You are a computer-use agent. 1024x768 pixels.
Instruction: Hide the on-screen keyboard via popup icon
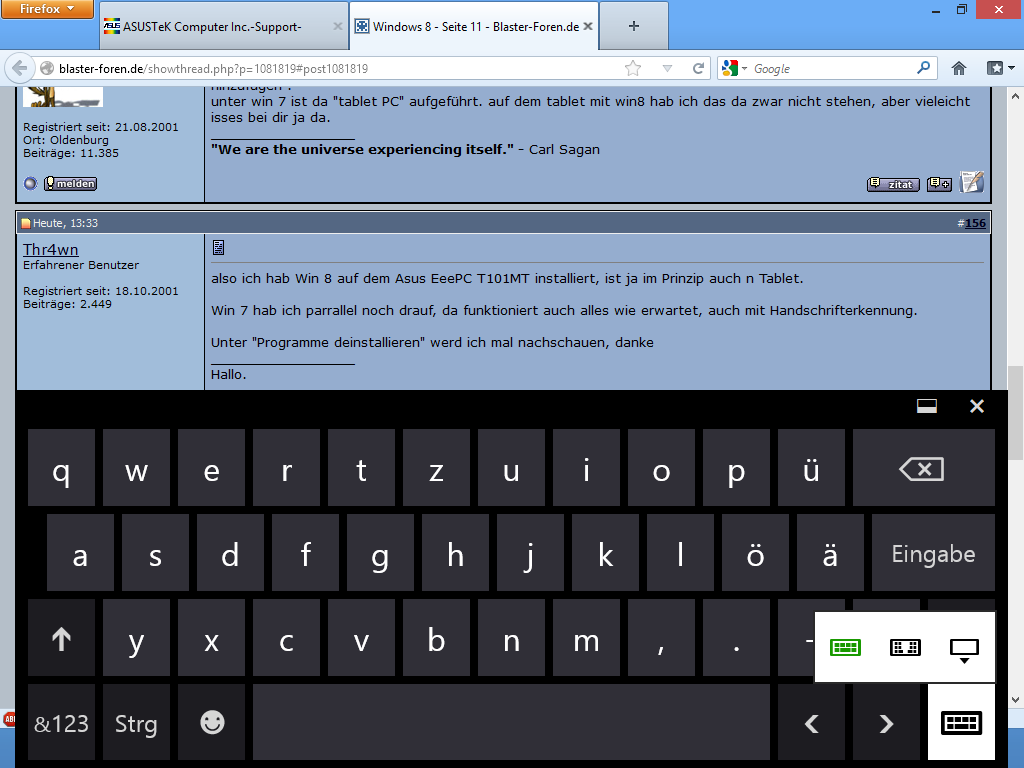pyautogui.click(x=964, y=650)
